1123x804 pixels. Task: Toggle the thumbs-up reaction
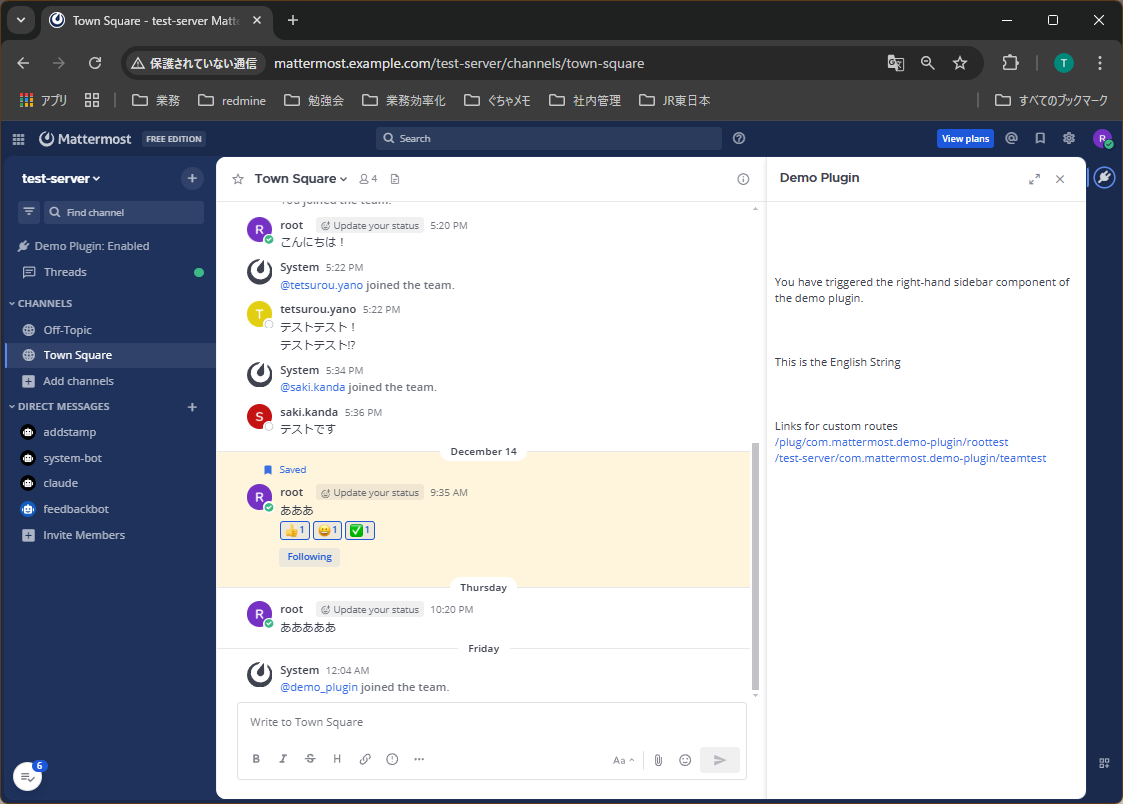click(x=294, y=531)
